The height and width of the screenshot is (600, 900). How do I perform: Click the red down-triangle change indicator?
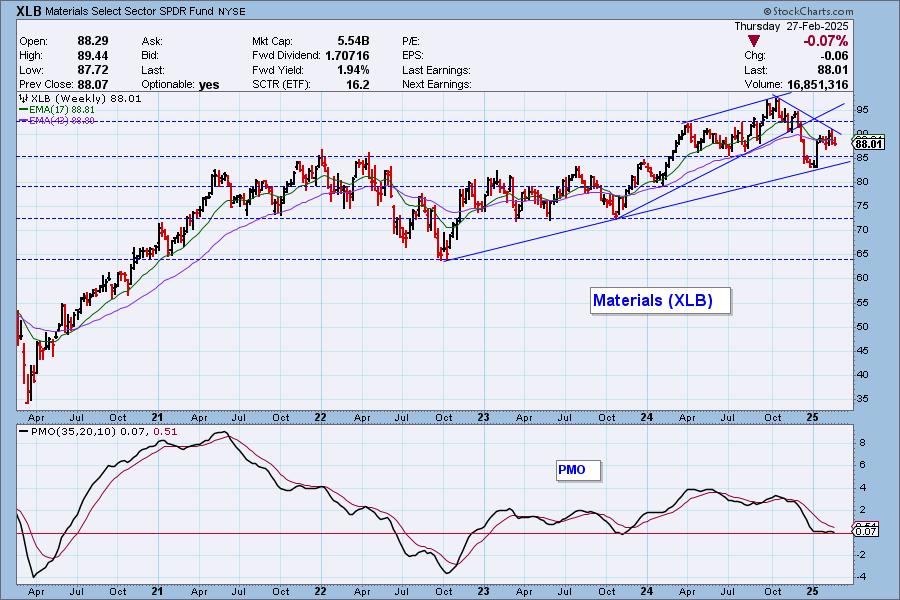click(x=754, y=41)
